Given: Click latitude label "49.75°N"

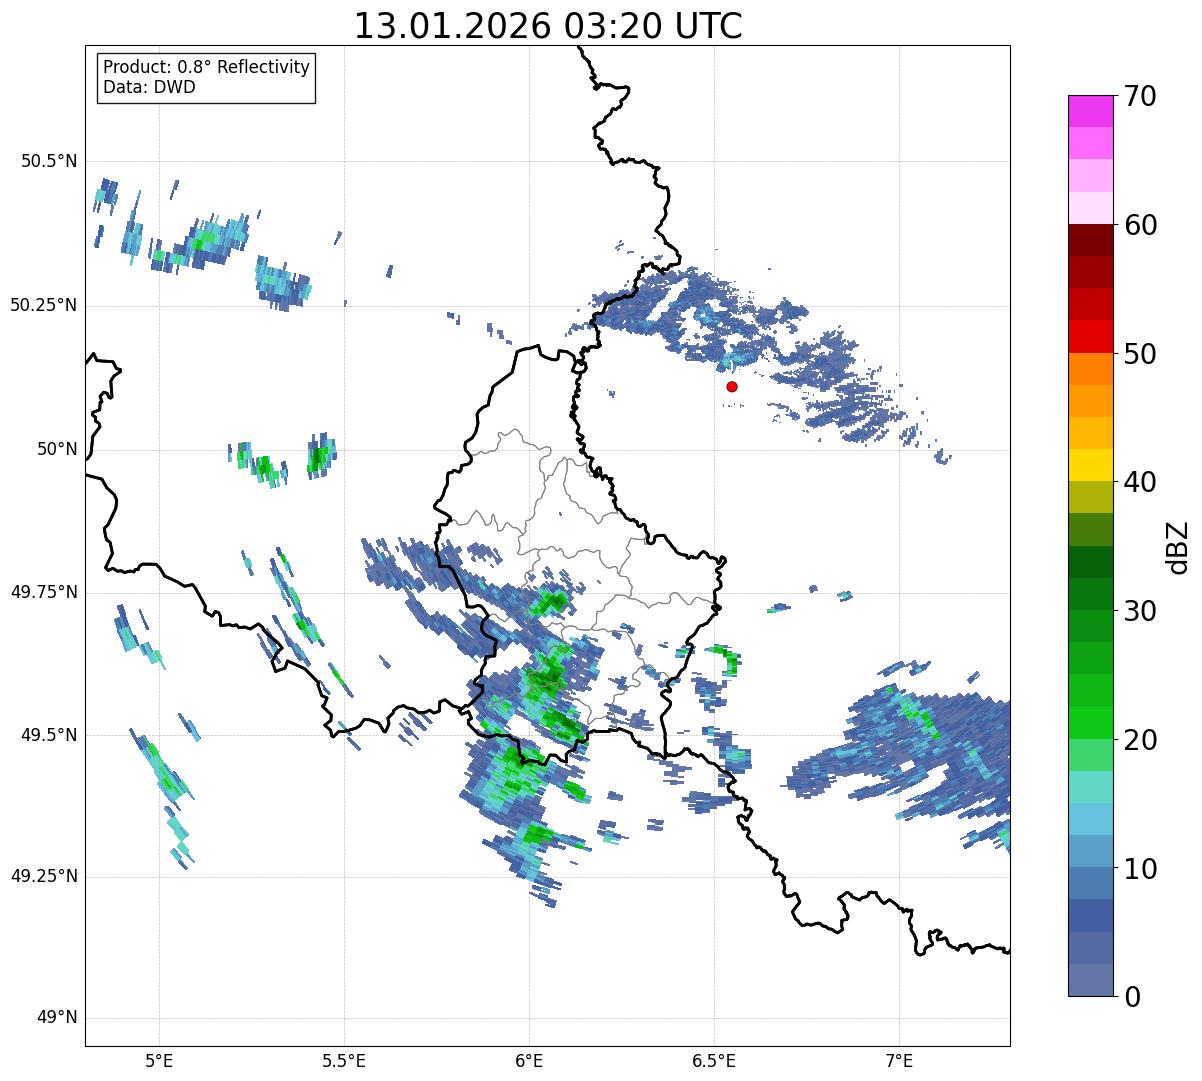Looking at the screenshot, I should (44, 592).
